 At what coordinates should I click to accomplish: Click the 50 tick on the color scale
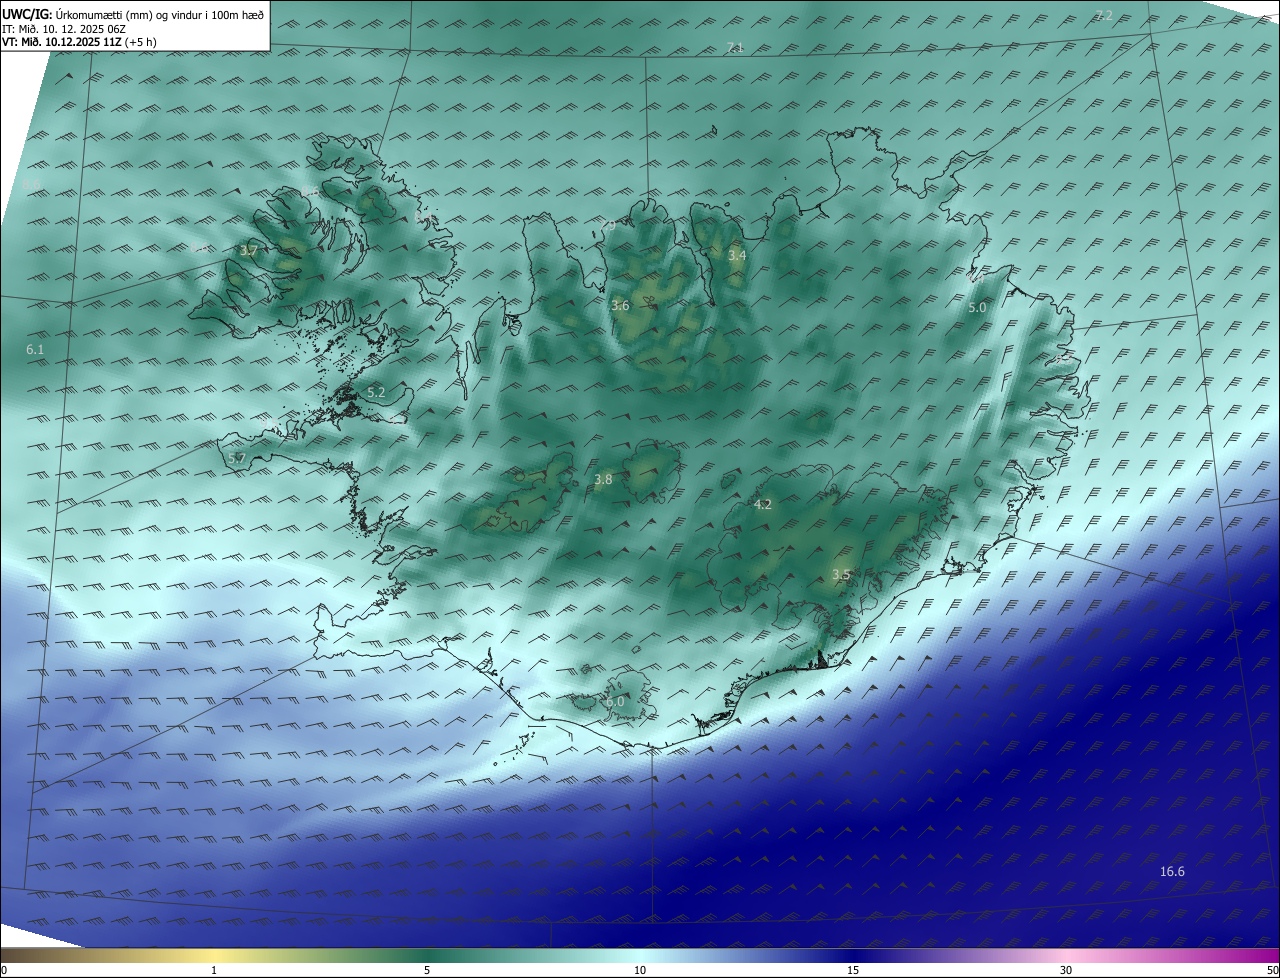1272,970
